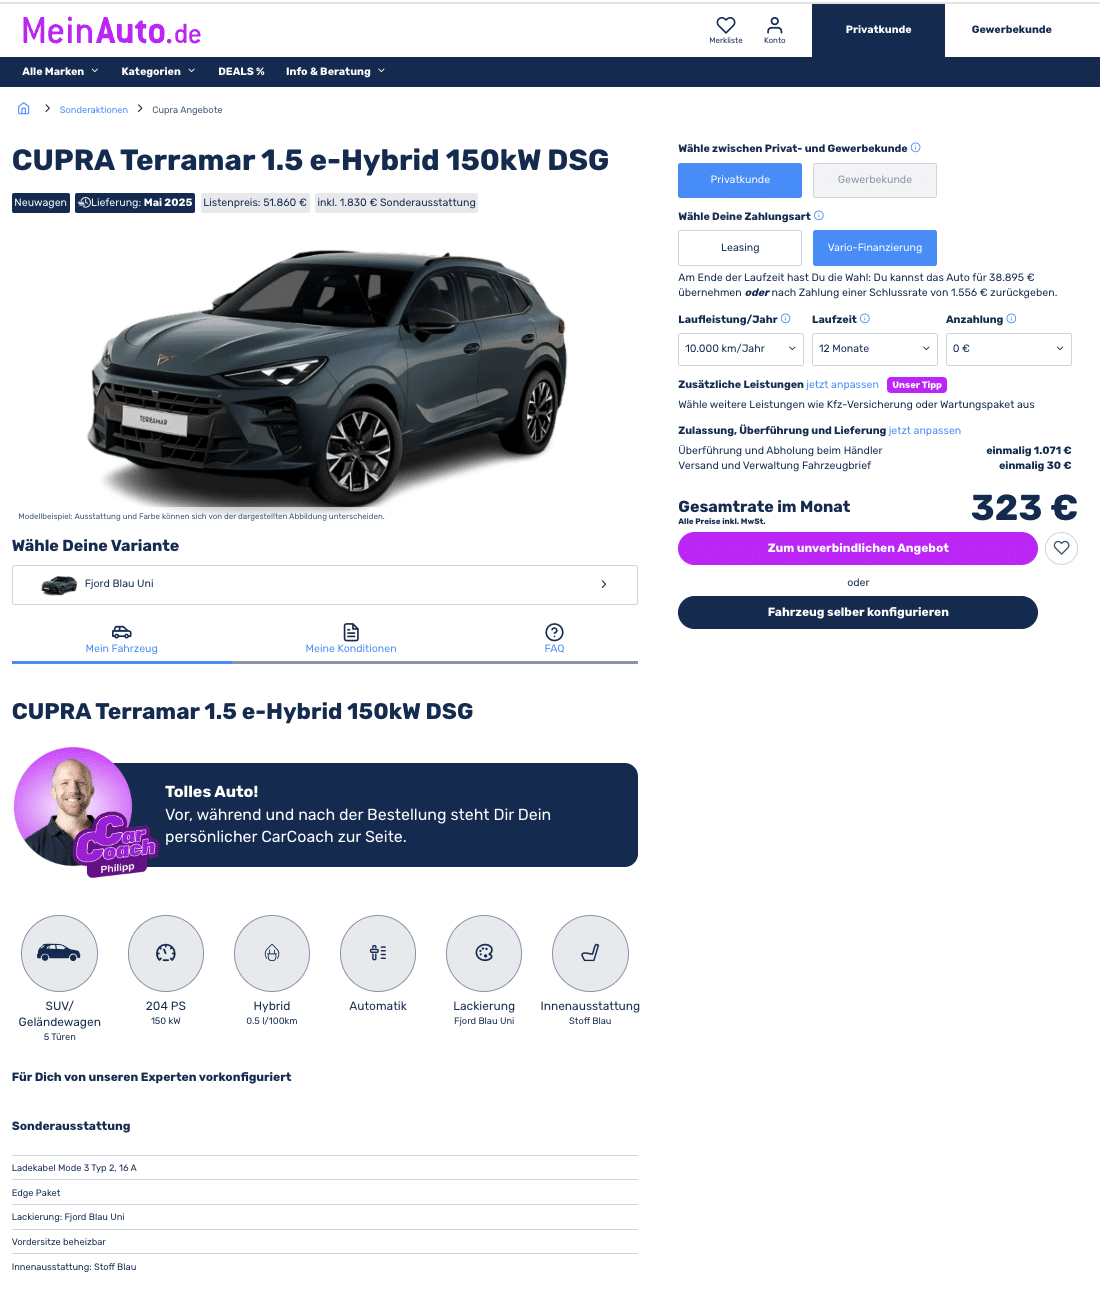Show info icon next to Anzahlung

[1011, 319]
